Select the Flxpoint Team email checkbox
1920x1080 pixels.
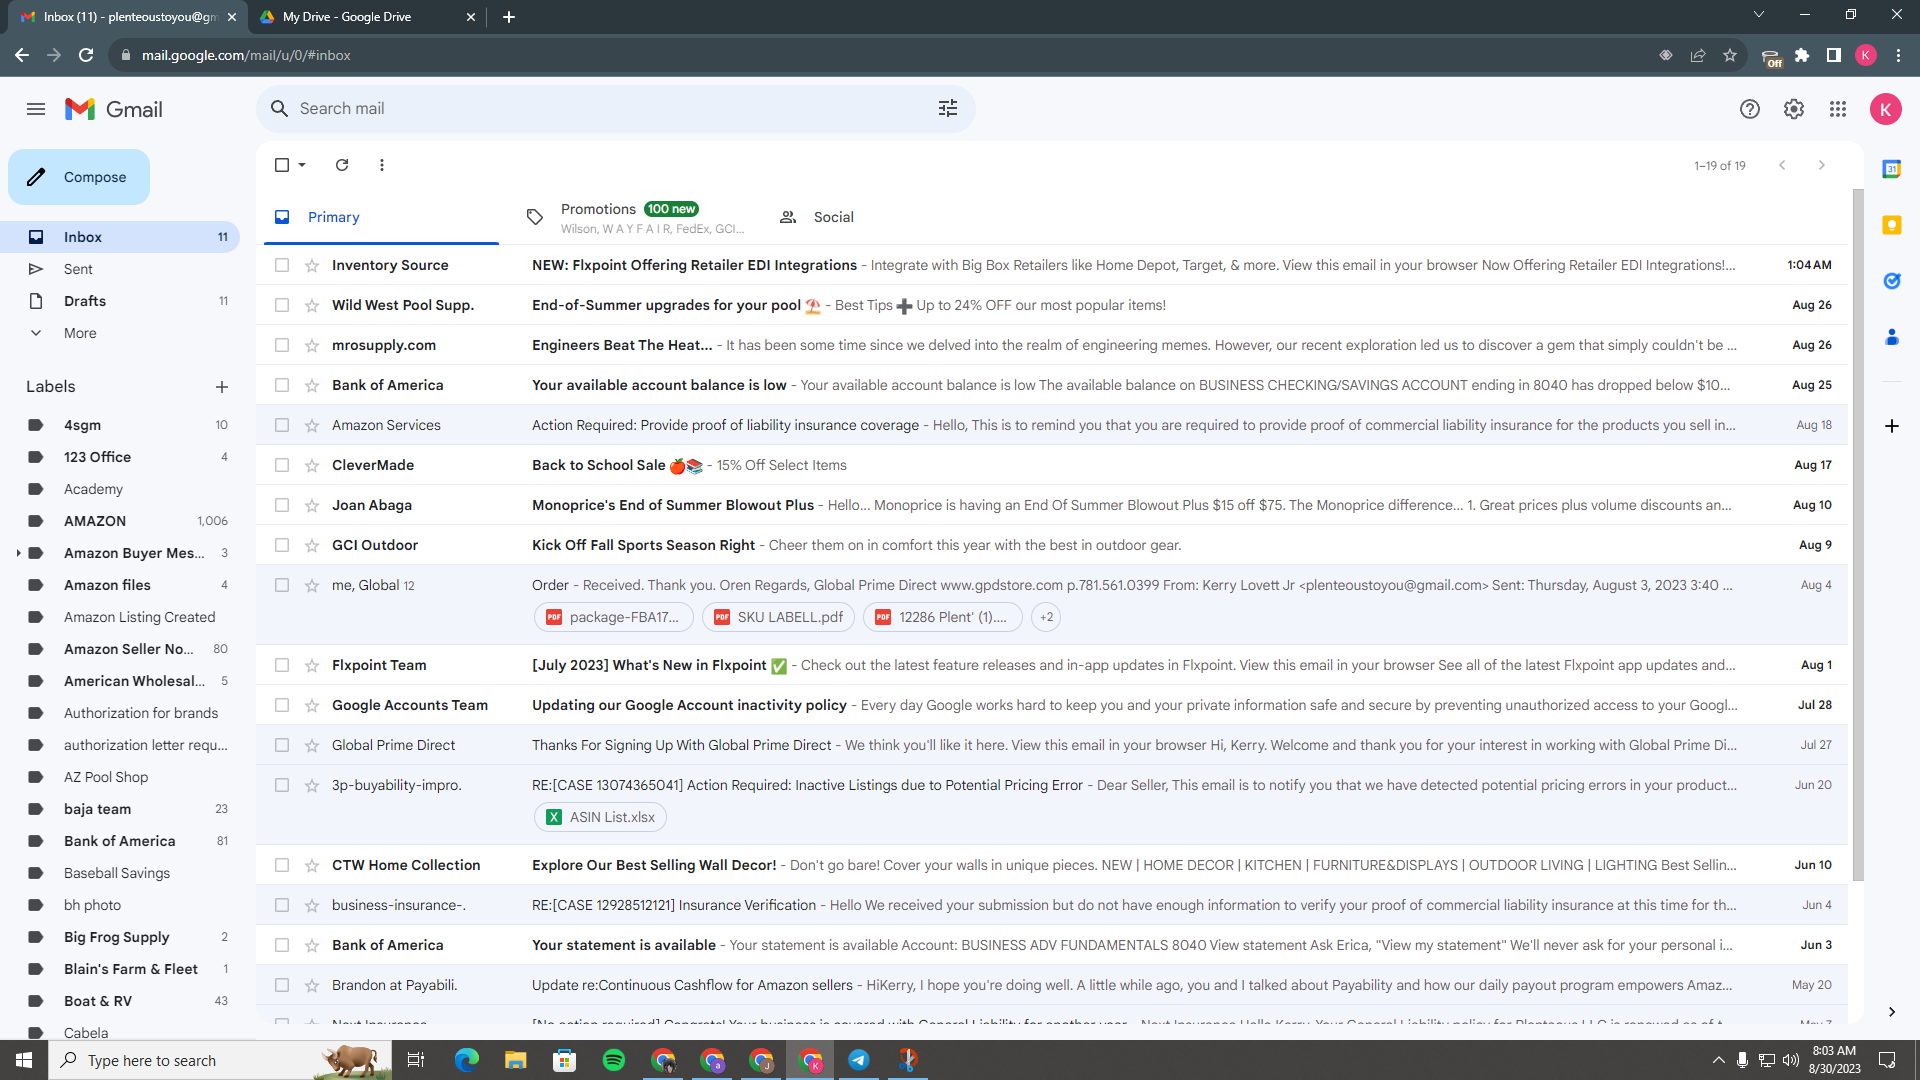(282, 665)
